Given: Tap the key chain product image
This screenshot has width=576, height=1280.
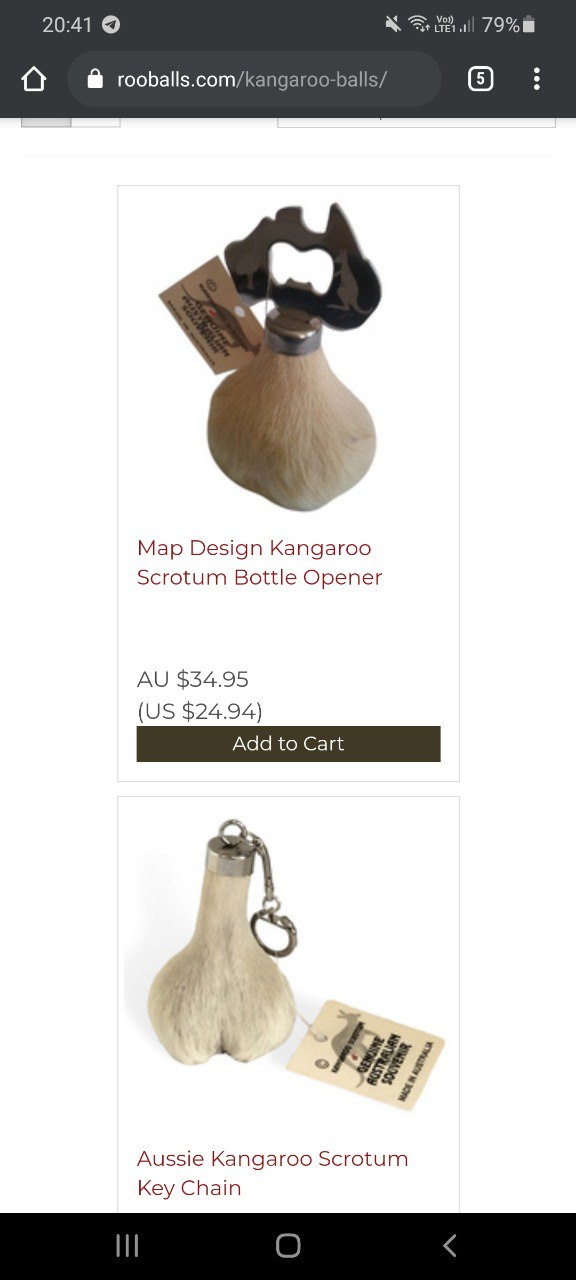Looking at the screenshot, I should coord(288,964).
